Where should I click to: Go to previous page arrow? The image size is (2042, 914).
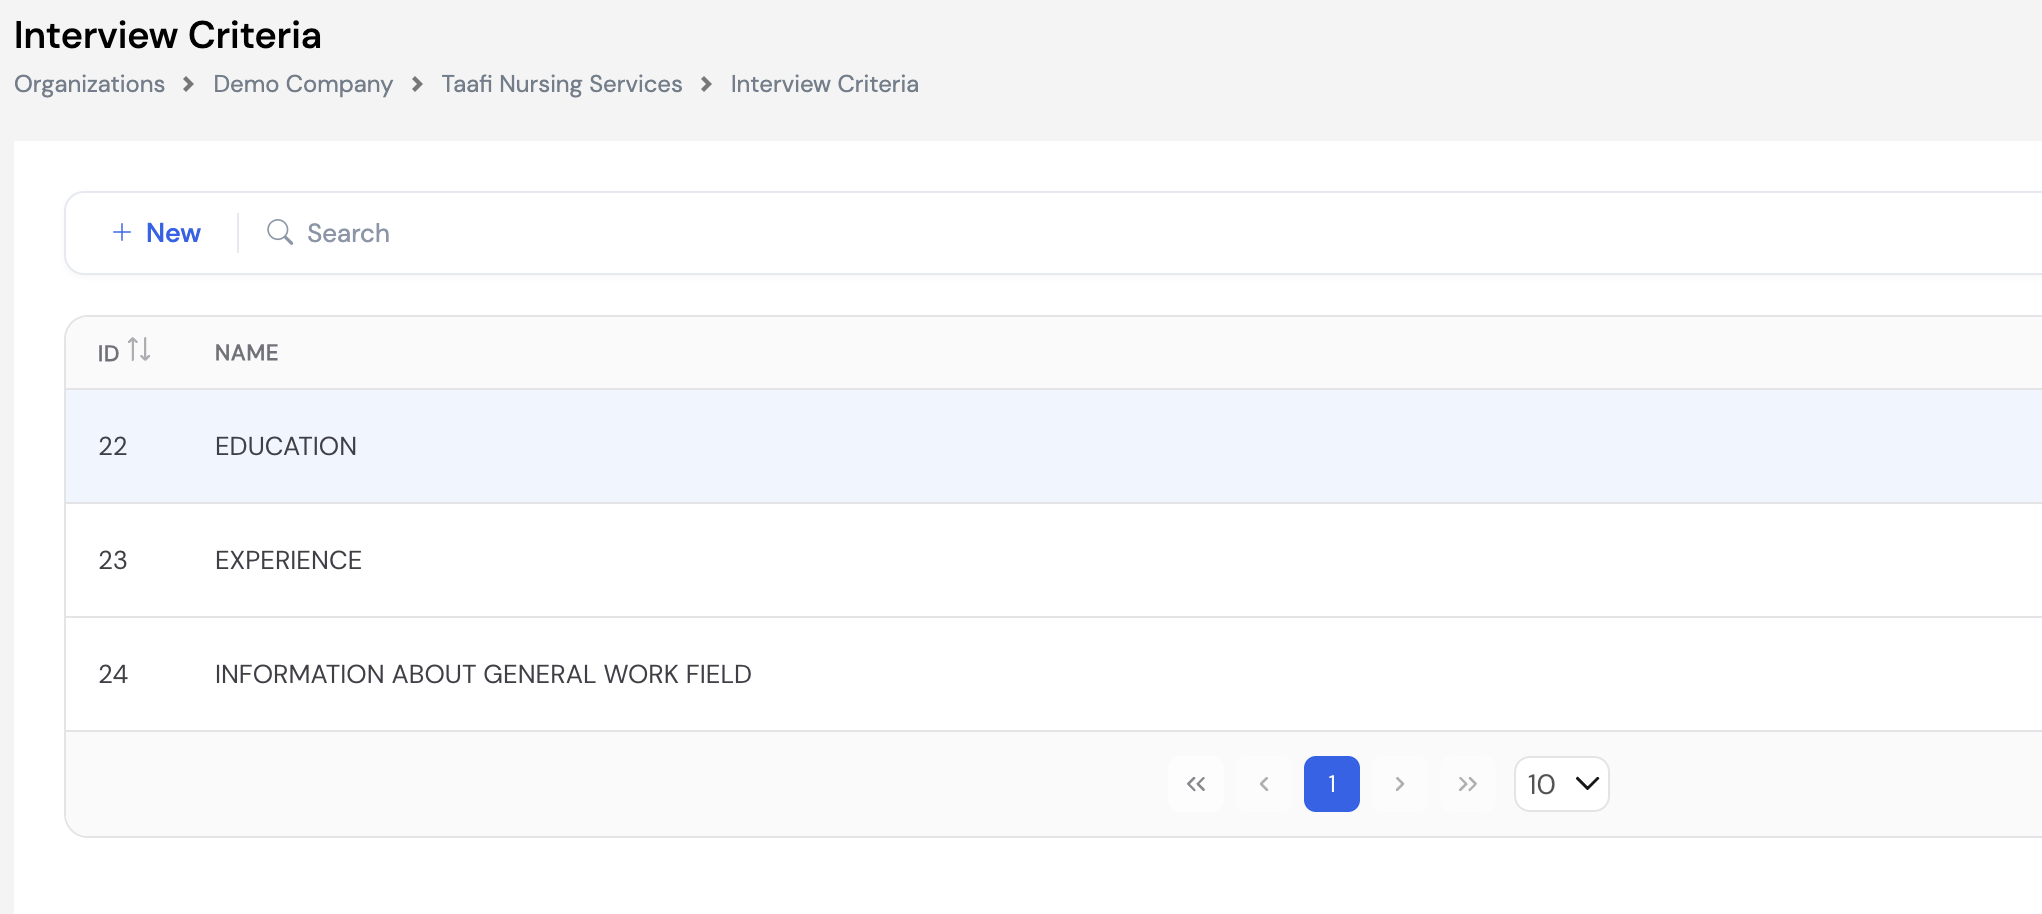pyautogui.click(x=1264, y=784)
